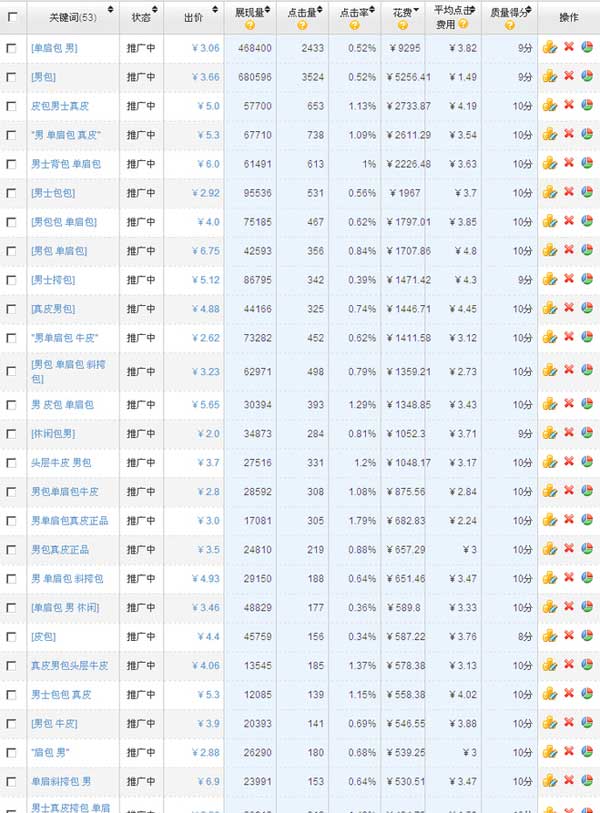
Task: Open pie chart report for 皮包男士真皮
Action: (x=587, y=105)
